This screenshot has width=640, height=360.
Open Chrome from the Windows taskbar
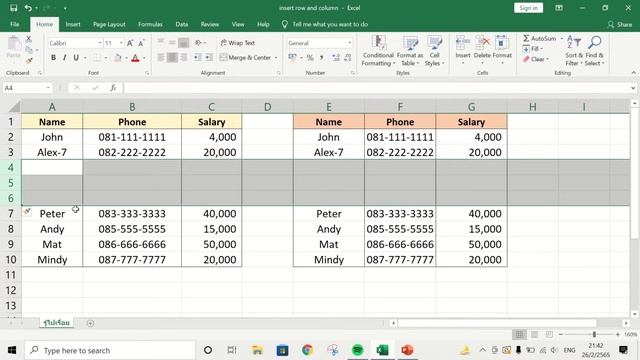tap(307, 350)
